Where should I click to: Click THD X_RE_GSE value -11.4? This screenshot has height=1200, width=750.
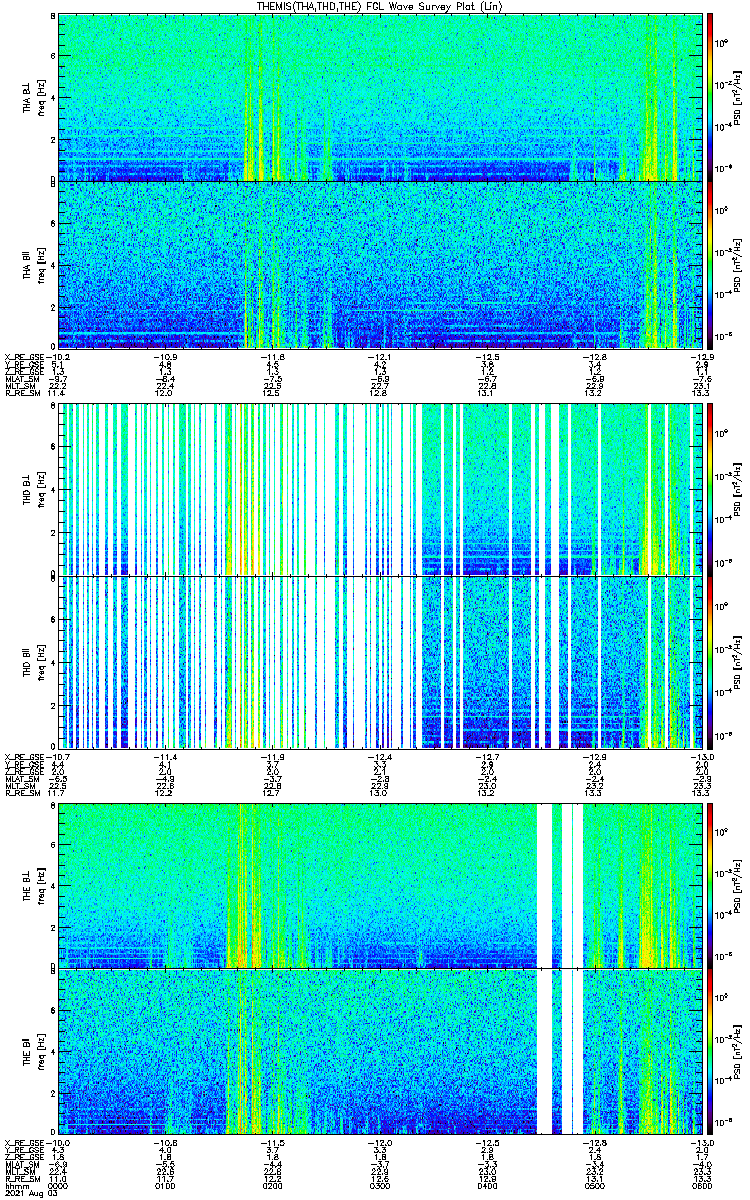click(x=166, y=757)
